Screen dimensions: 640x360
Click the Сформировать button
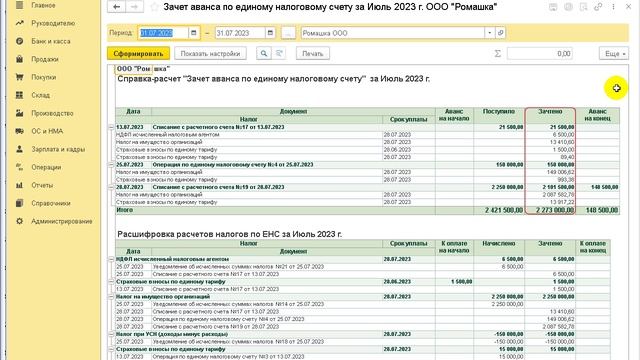[138, 53]
